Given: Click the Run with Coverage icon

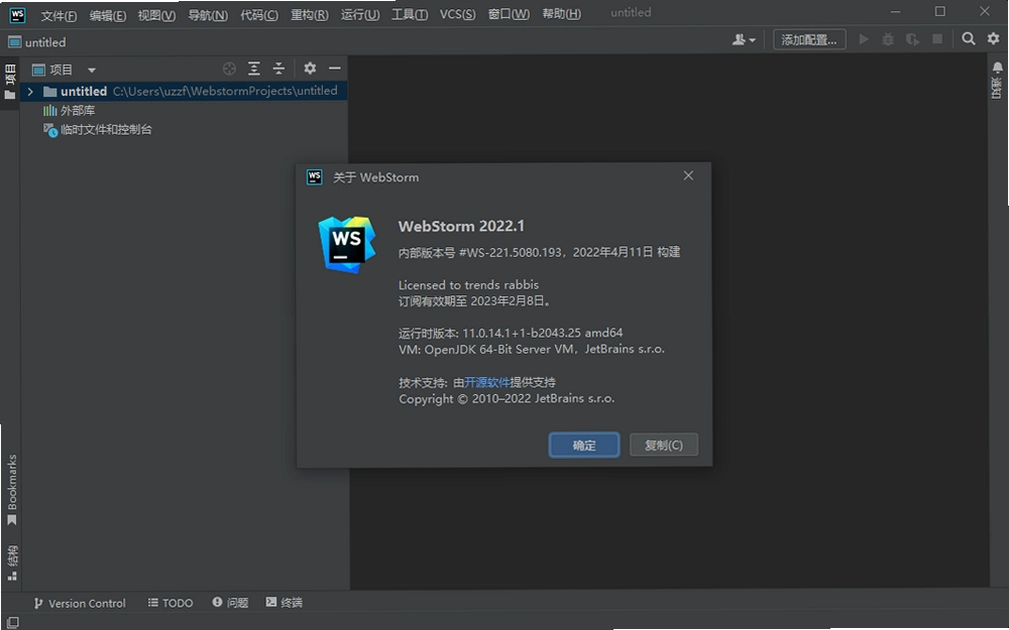Looking at the screenshot, I should [912, 40].
